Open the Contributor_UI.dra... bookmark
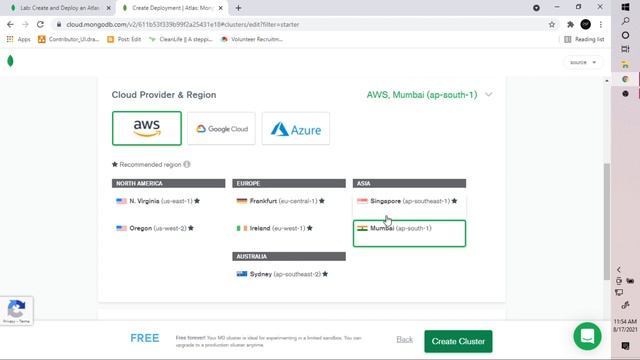Screen dimensions: 640x360 pyautogui.click(x=69, y=39)
